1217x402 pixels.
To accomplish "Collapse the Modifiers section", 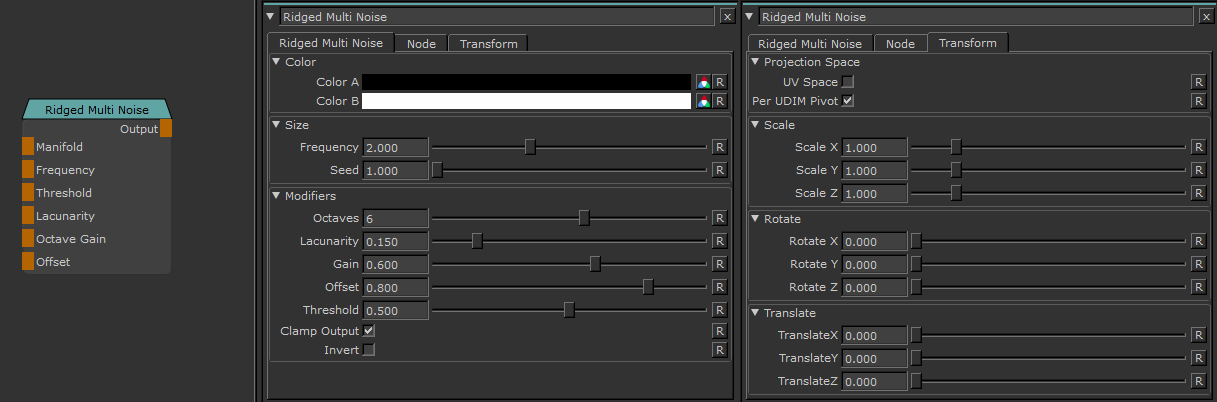I will click(277, 196).
